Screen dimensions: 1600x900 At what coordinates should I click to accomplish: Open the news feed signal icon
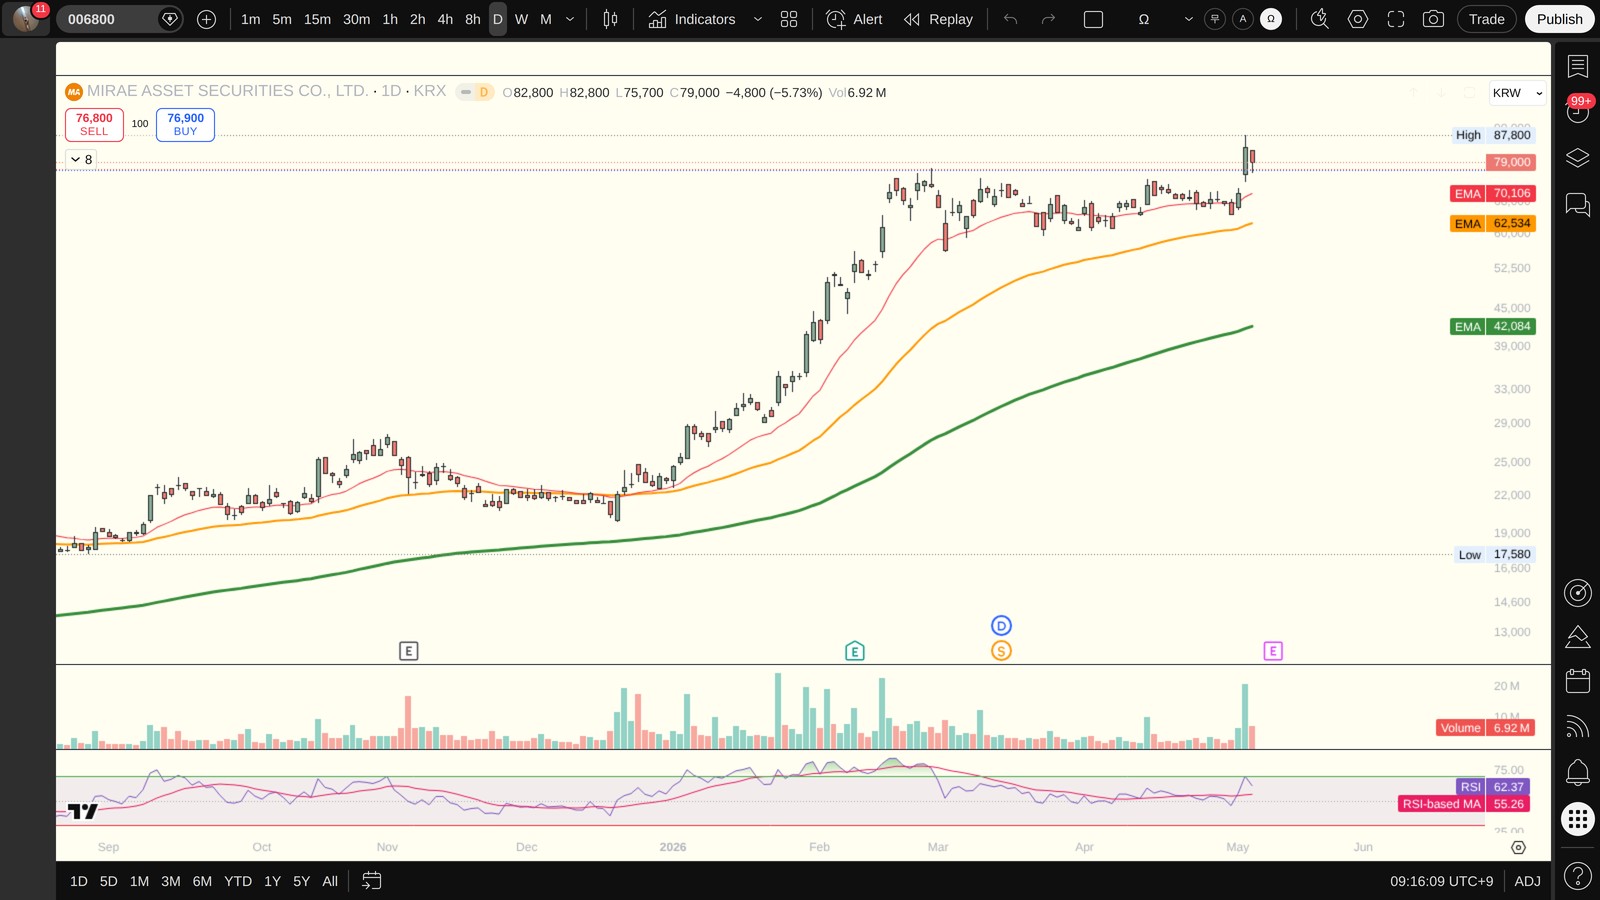(1578, 727)
